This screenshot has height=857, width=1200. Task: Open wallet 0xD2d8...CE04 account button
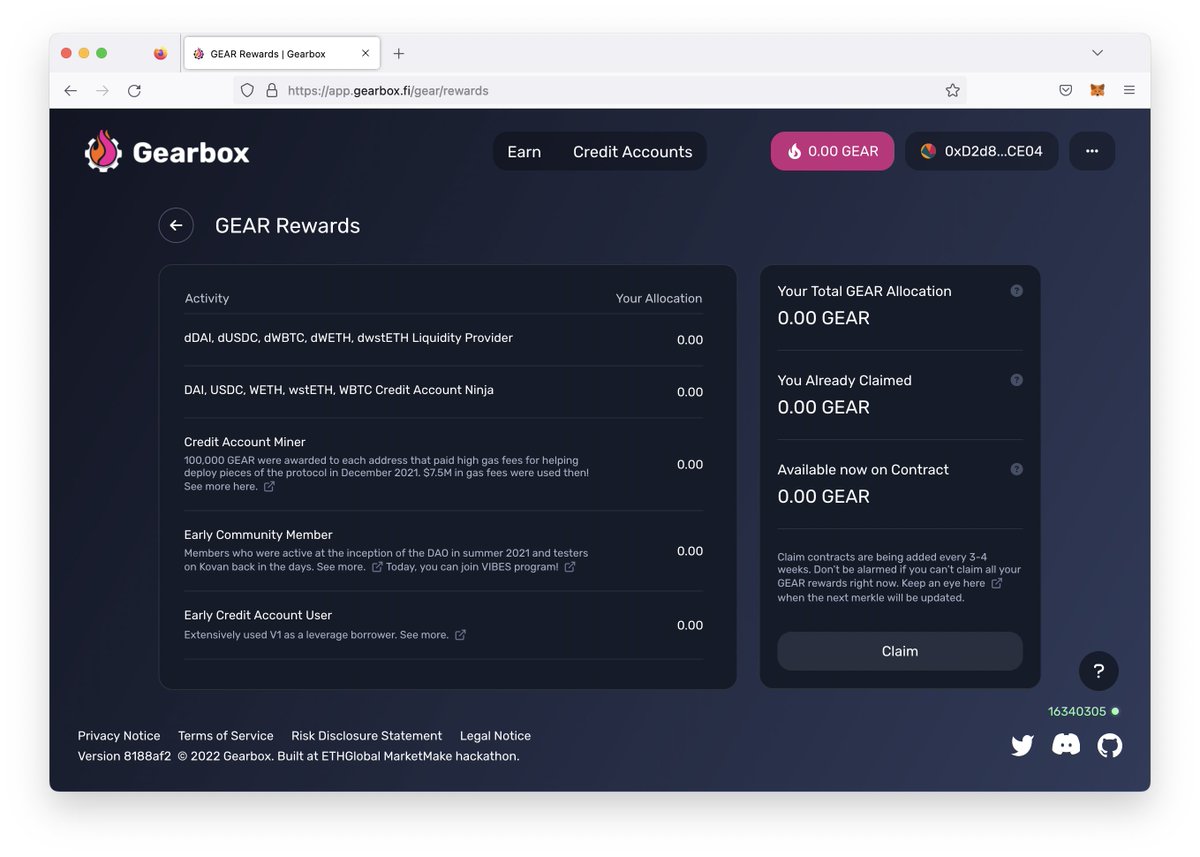982,151
